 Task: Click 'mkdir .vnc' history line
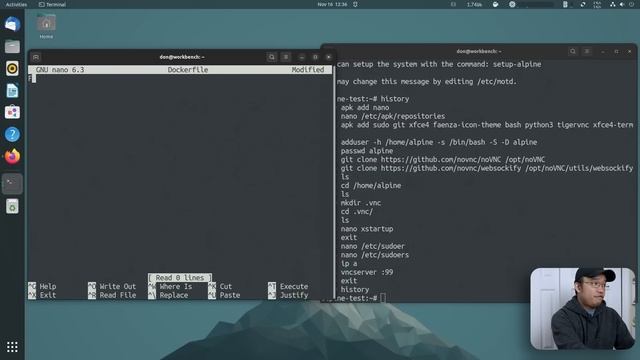pyautogui.click(x=361, y=203)
